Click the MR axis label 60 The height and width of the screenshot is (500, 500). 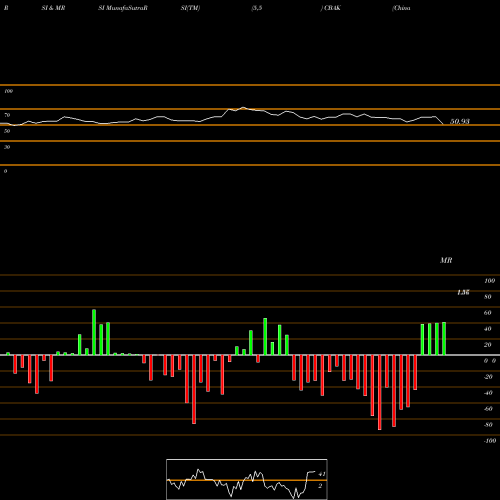point(488,313)
